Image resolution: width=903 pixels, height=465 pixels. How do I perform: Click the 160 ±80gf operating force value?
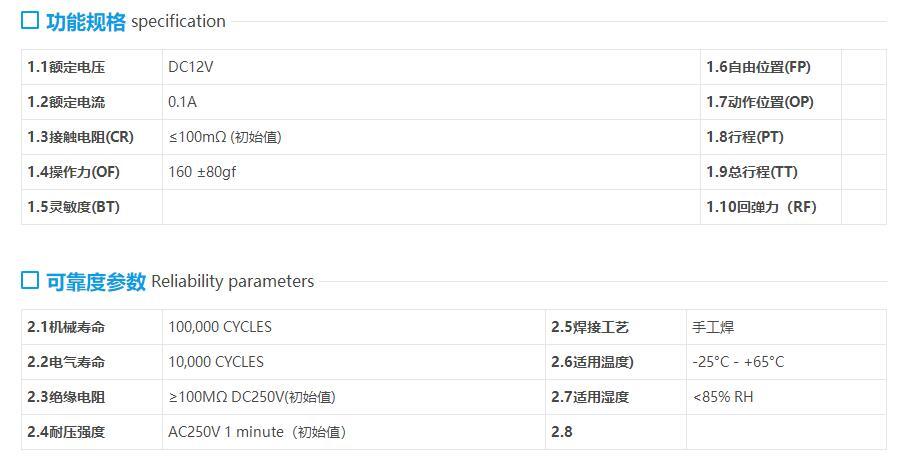point(202,172)
